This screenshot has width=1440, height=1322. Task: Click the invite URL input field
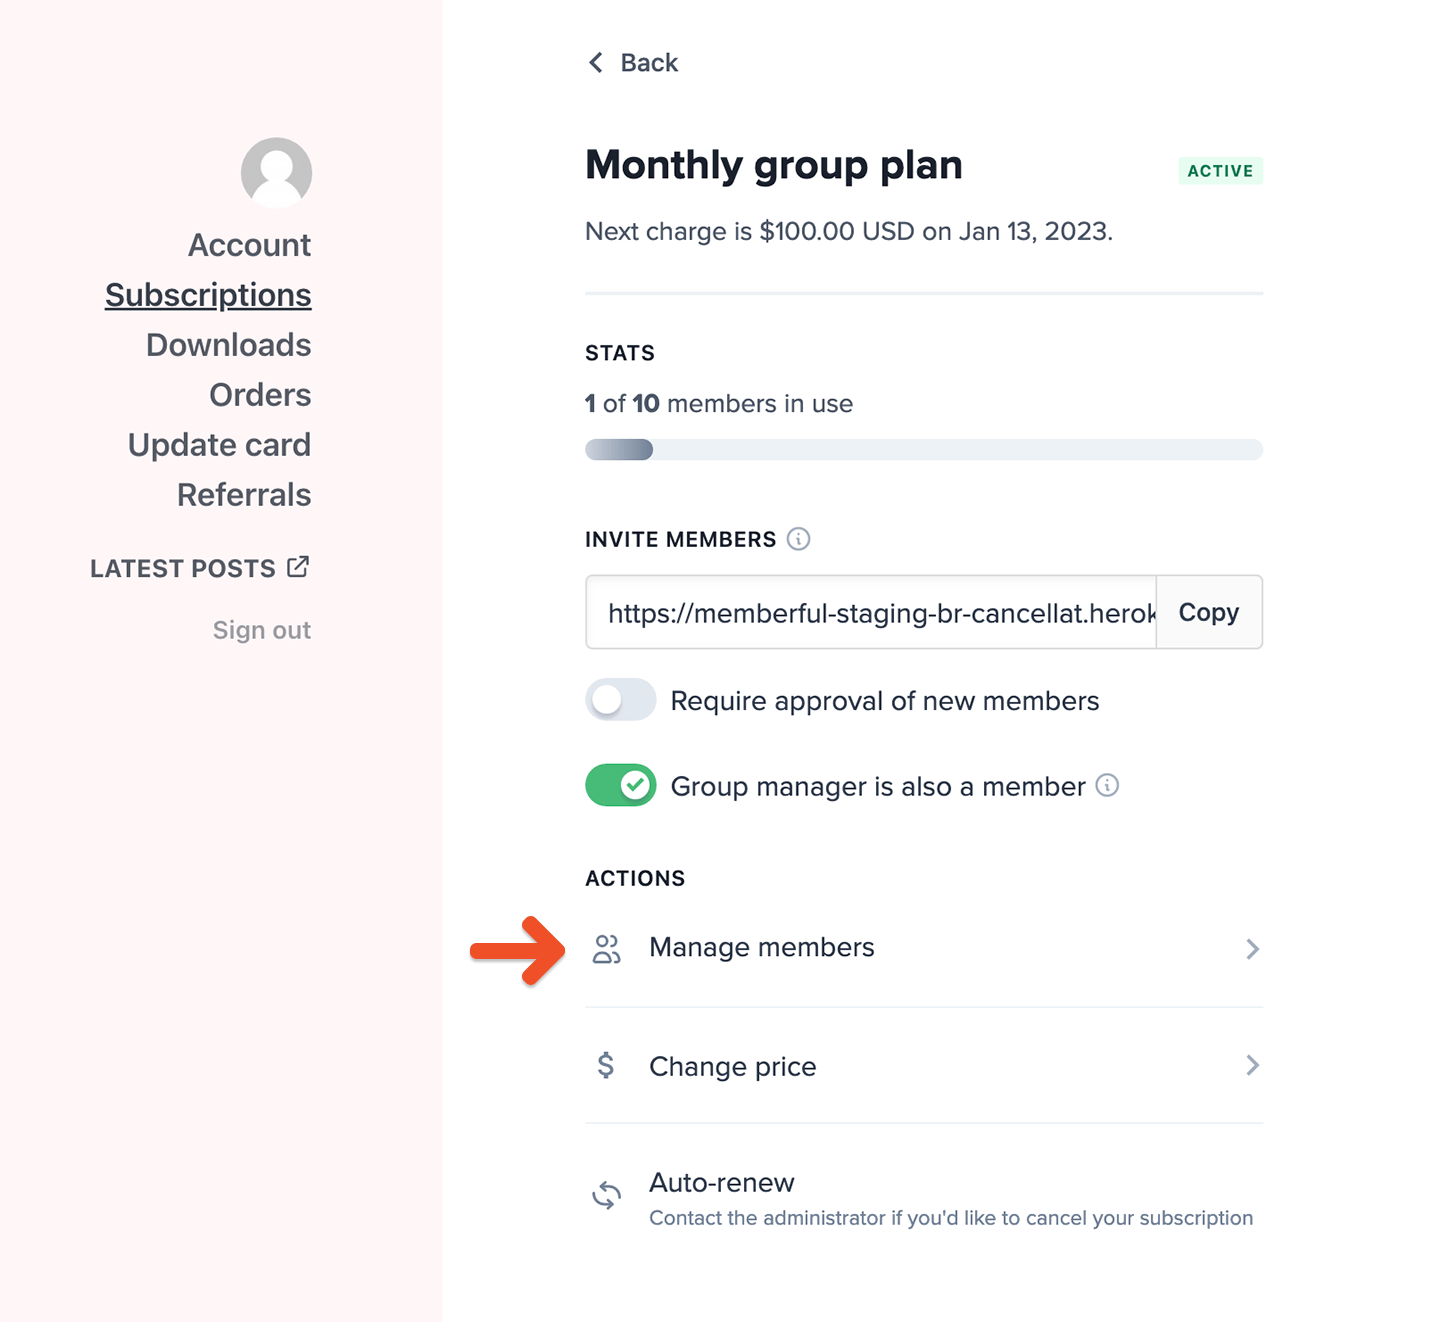pos(870,612)
